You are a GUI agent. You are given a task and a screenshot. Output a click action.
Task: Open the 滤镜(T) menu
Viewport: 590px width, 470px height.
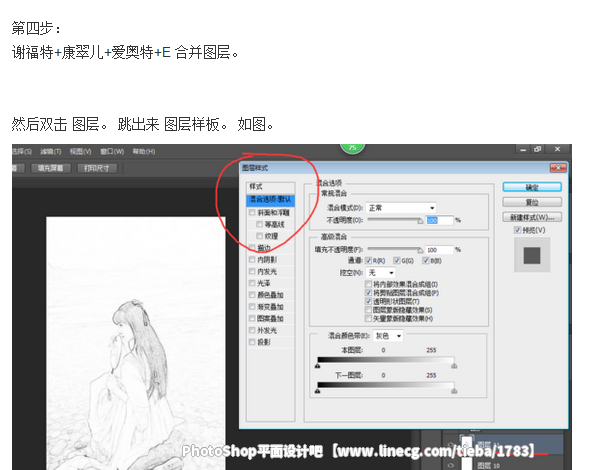[x=50, y=151]
